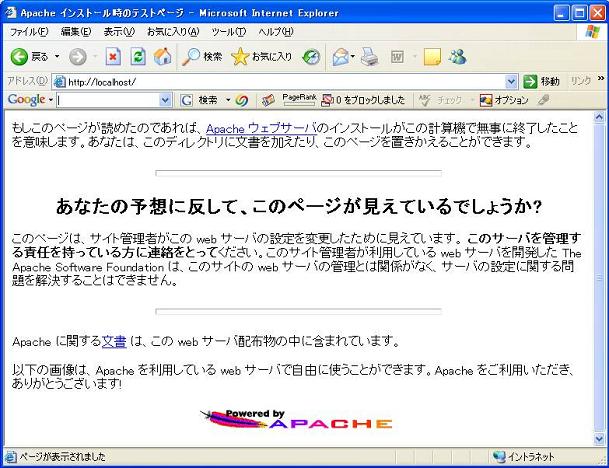Click the Windows flag logo throbber
The width and height of the screenshot is (609, 468).
tap(592, 31)
